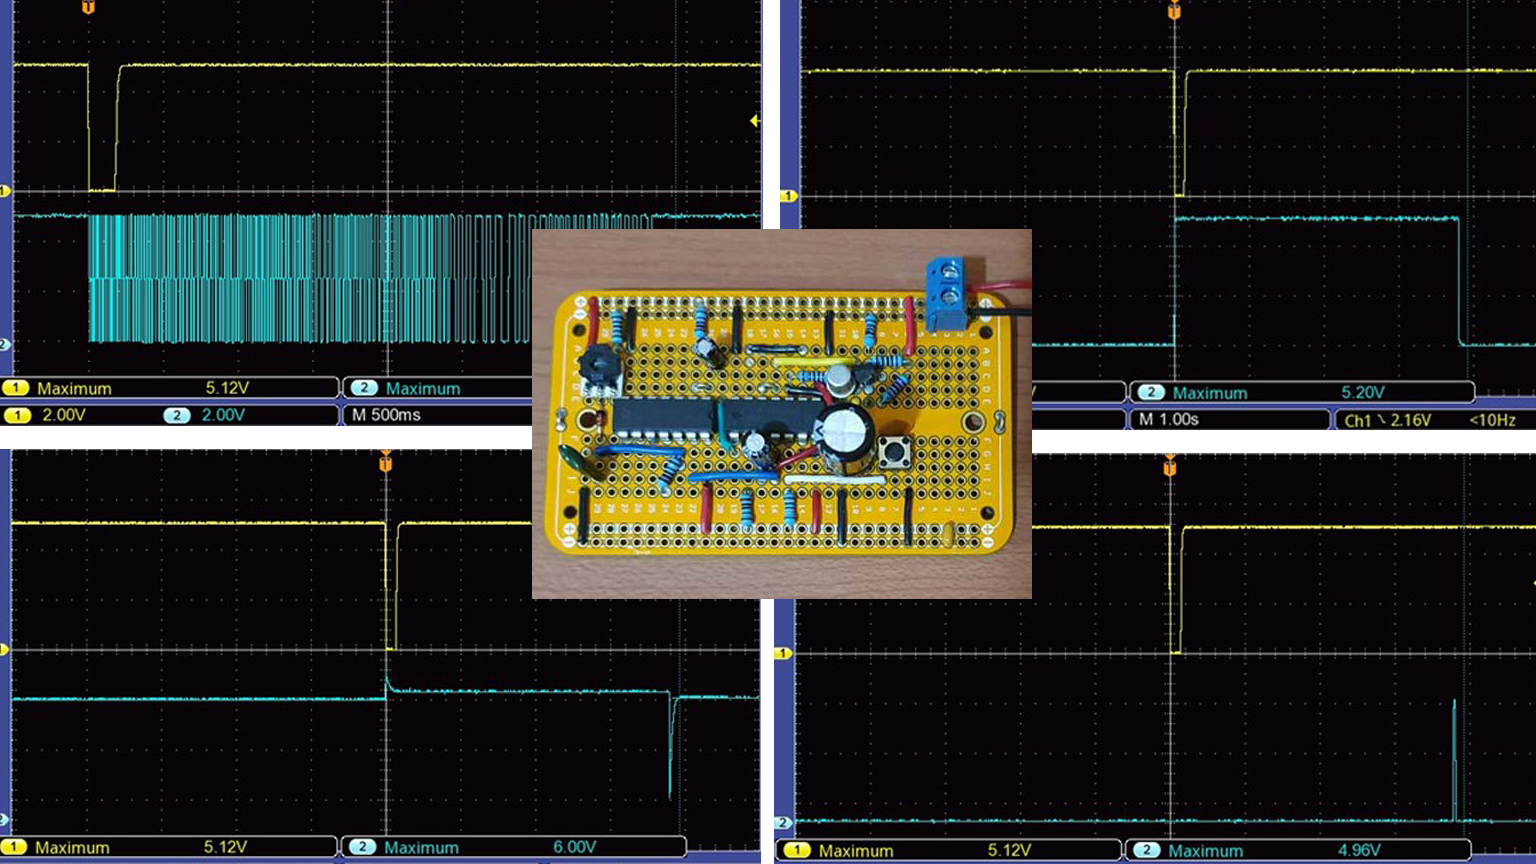Click the trigger marker on bottom-right scope
1536x864 pixels.
pyautogui.click(x=1169, y=465)
